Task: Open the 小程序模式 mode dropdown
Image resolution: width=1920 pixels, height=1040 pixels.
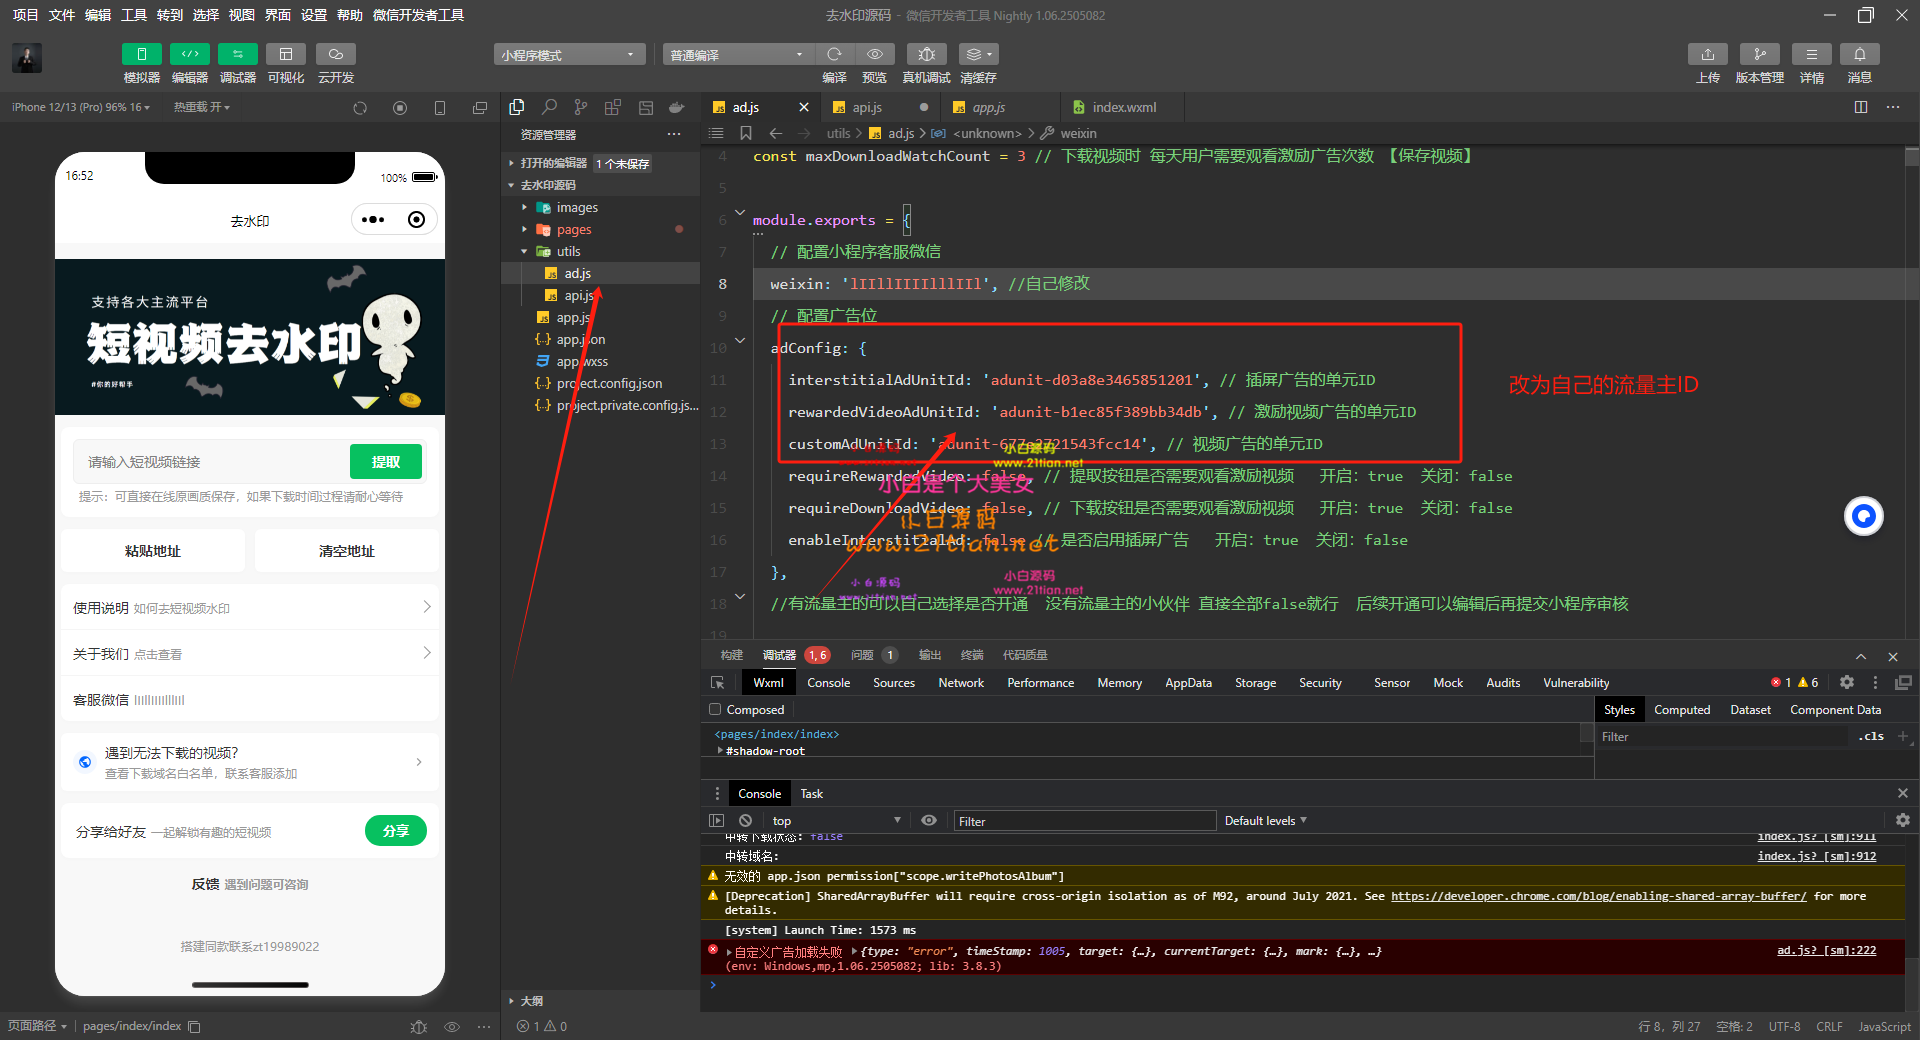Action: (x=568, y=55)
